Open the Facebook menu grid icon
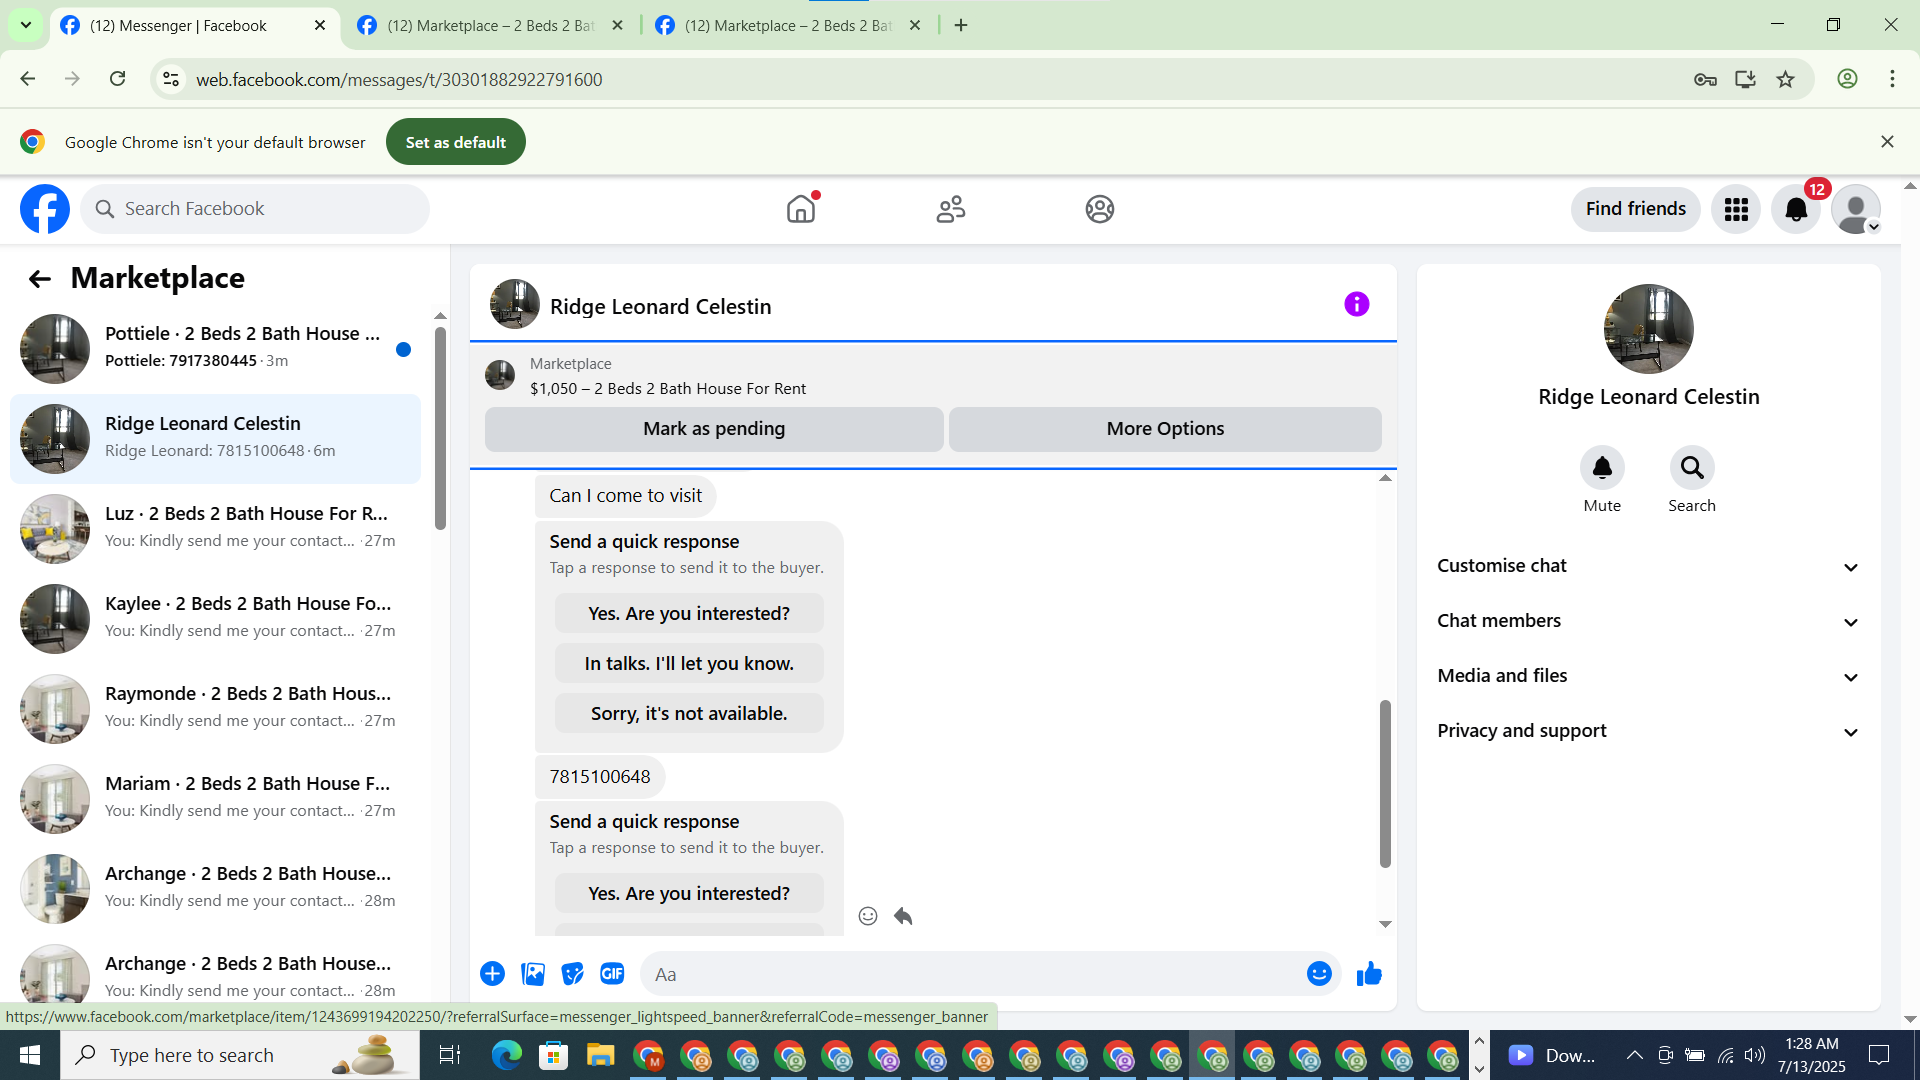Viewport: 1920px width, 1080px height. point(1736,209)
